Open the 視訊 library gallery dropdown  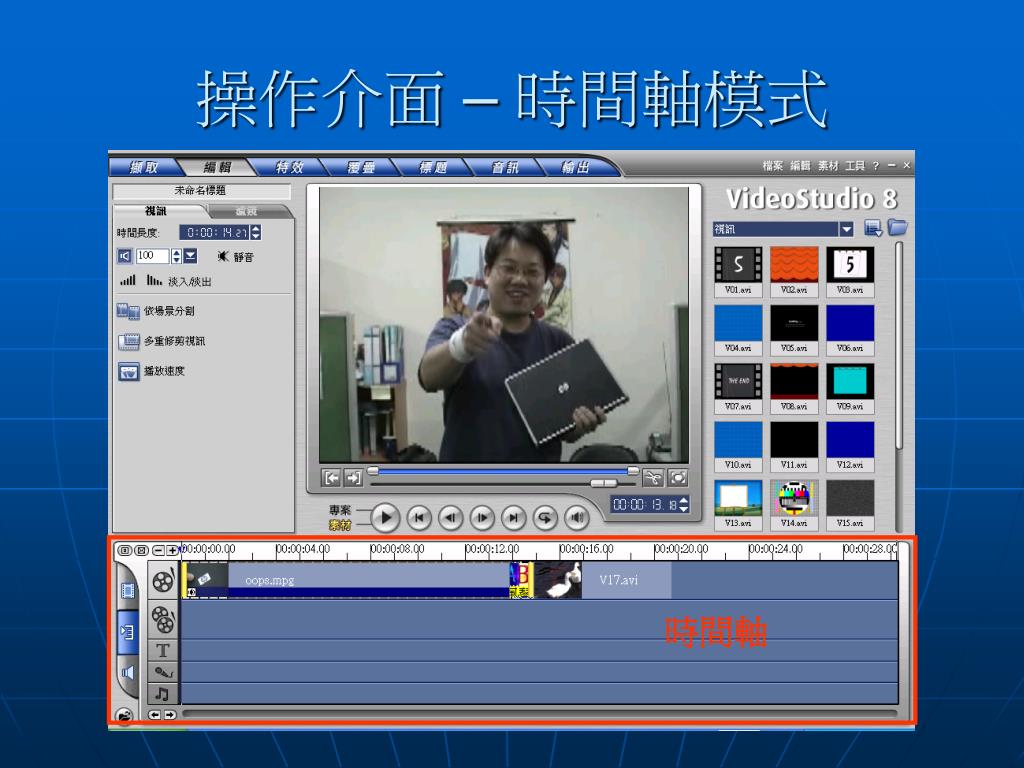click(x=846, y=229)
